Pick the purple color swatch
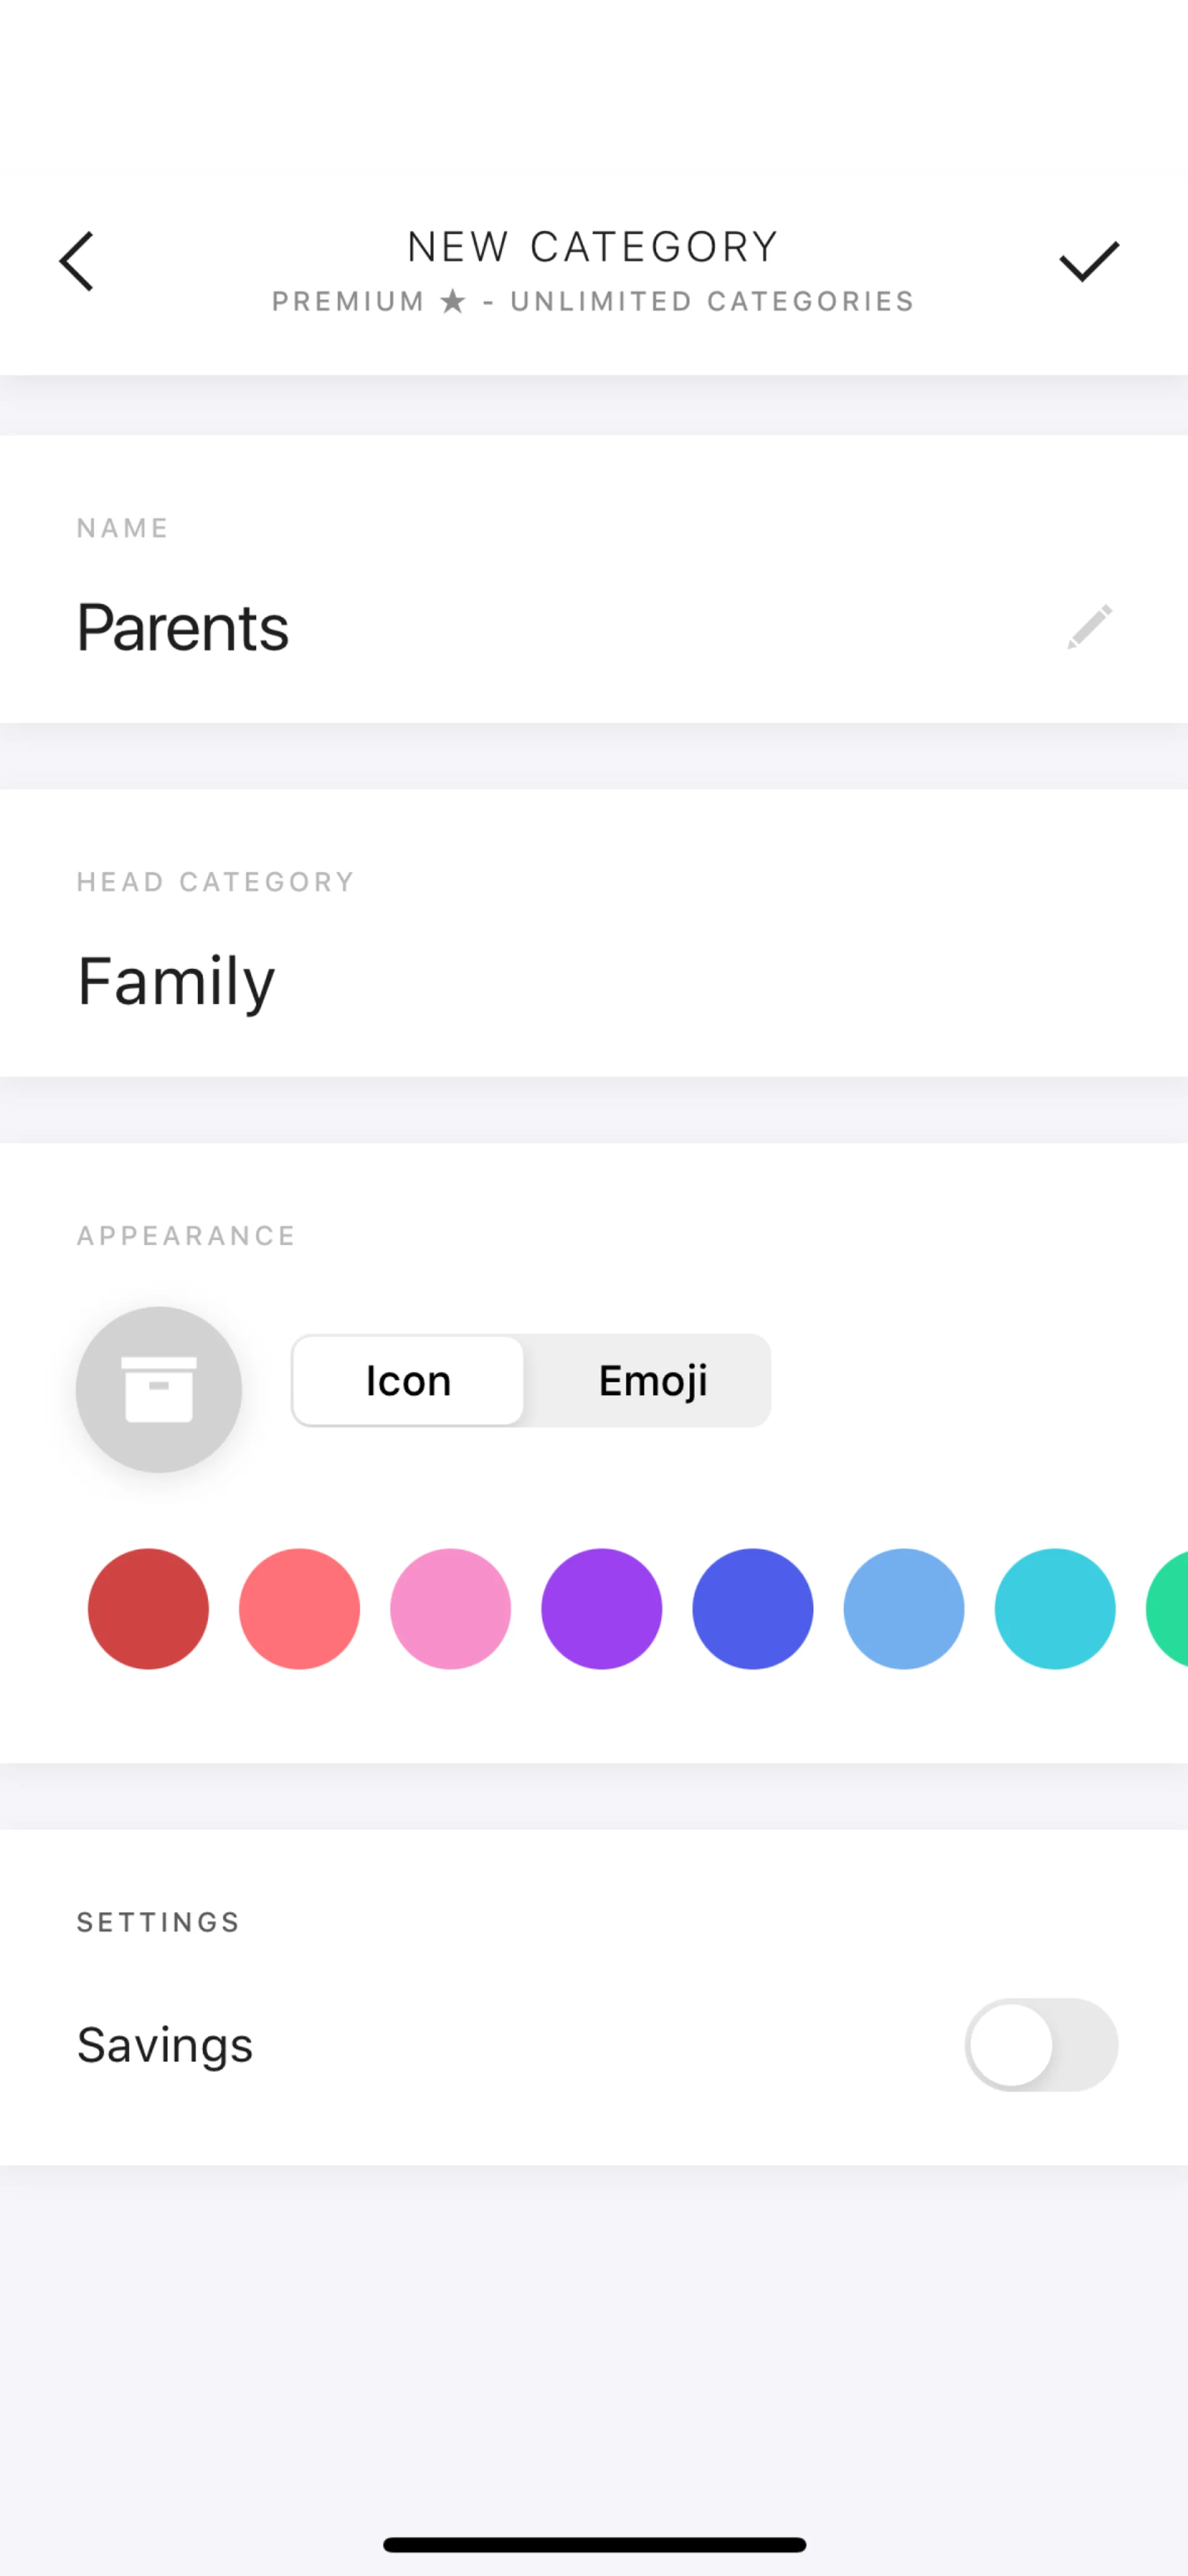Image resolution: width=1188 pixels, height=2576 pixels. click(x=601, y=1608)
